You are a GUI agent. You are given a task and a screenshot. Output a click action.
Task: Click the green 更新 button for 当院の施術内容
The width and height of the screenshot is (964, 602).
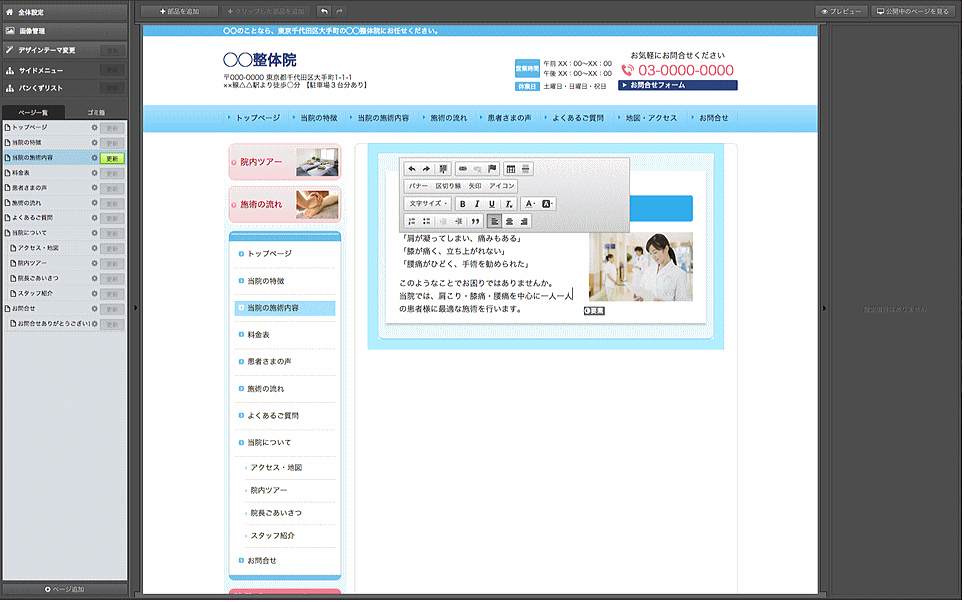click(113, 158)
